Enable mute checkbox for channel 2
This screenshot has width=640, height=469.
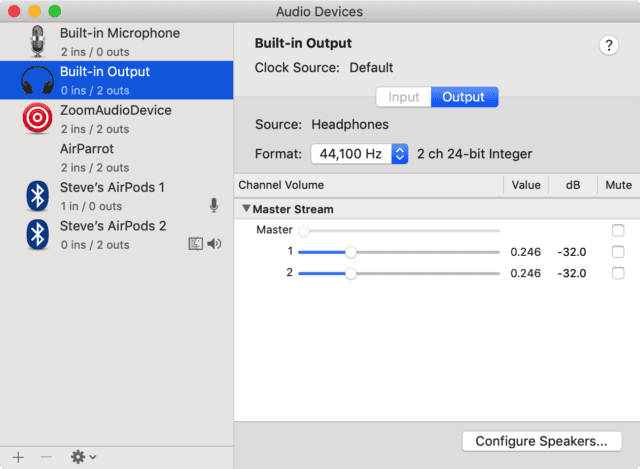click(x=618, y=273)
